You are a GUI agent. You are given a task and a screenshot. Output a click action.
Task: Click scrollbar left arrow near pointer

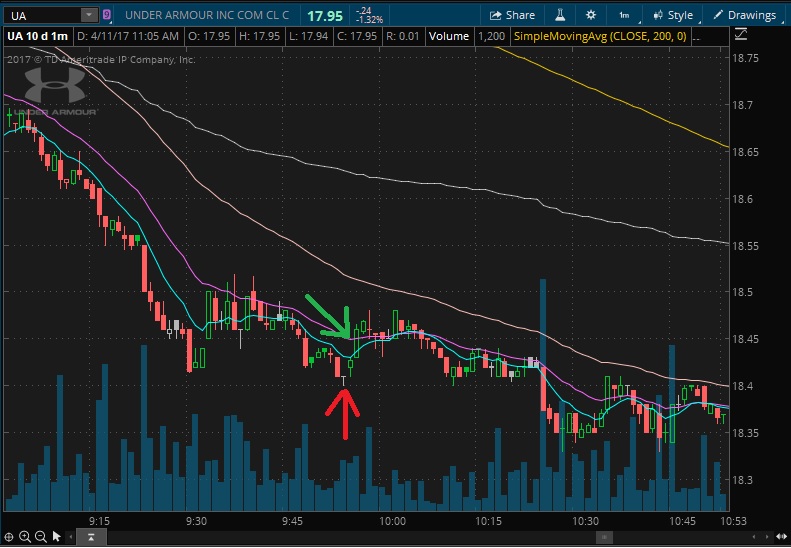coord(71,537)
